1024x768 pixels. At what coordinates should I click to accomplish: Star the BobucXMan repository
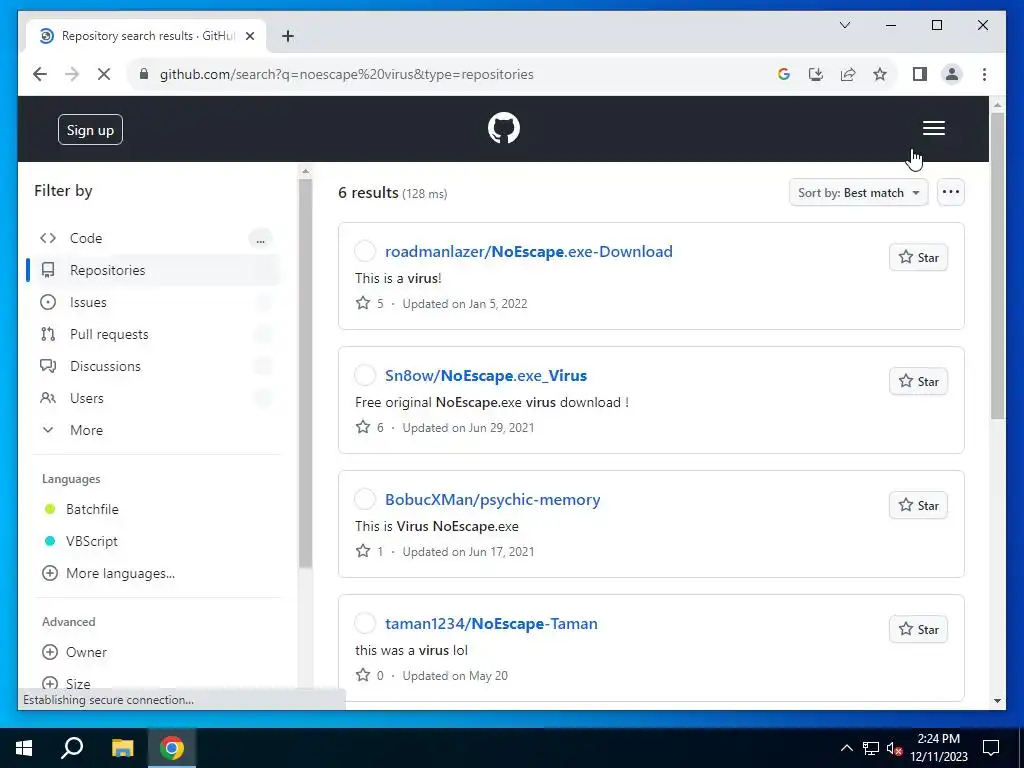918,505
